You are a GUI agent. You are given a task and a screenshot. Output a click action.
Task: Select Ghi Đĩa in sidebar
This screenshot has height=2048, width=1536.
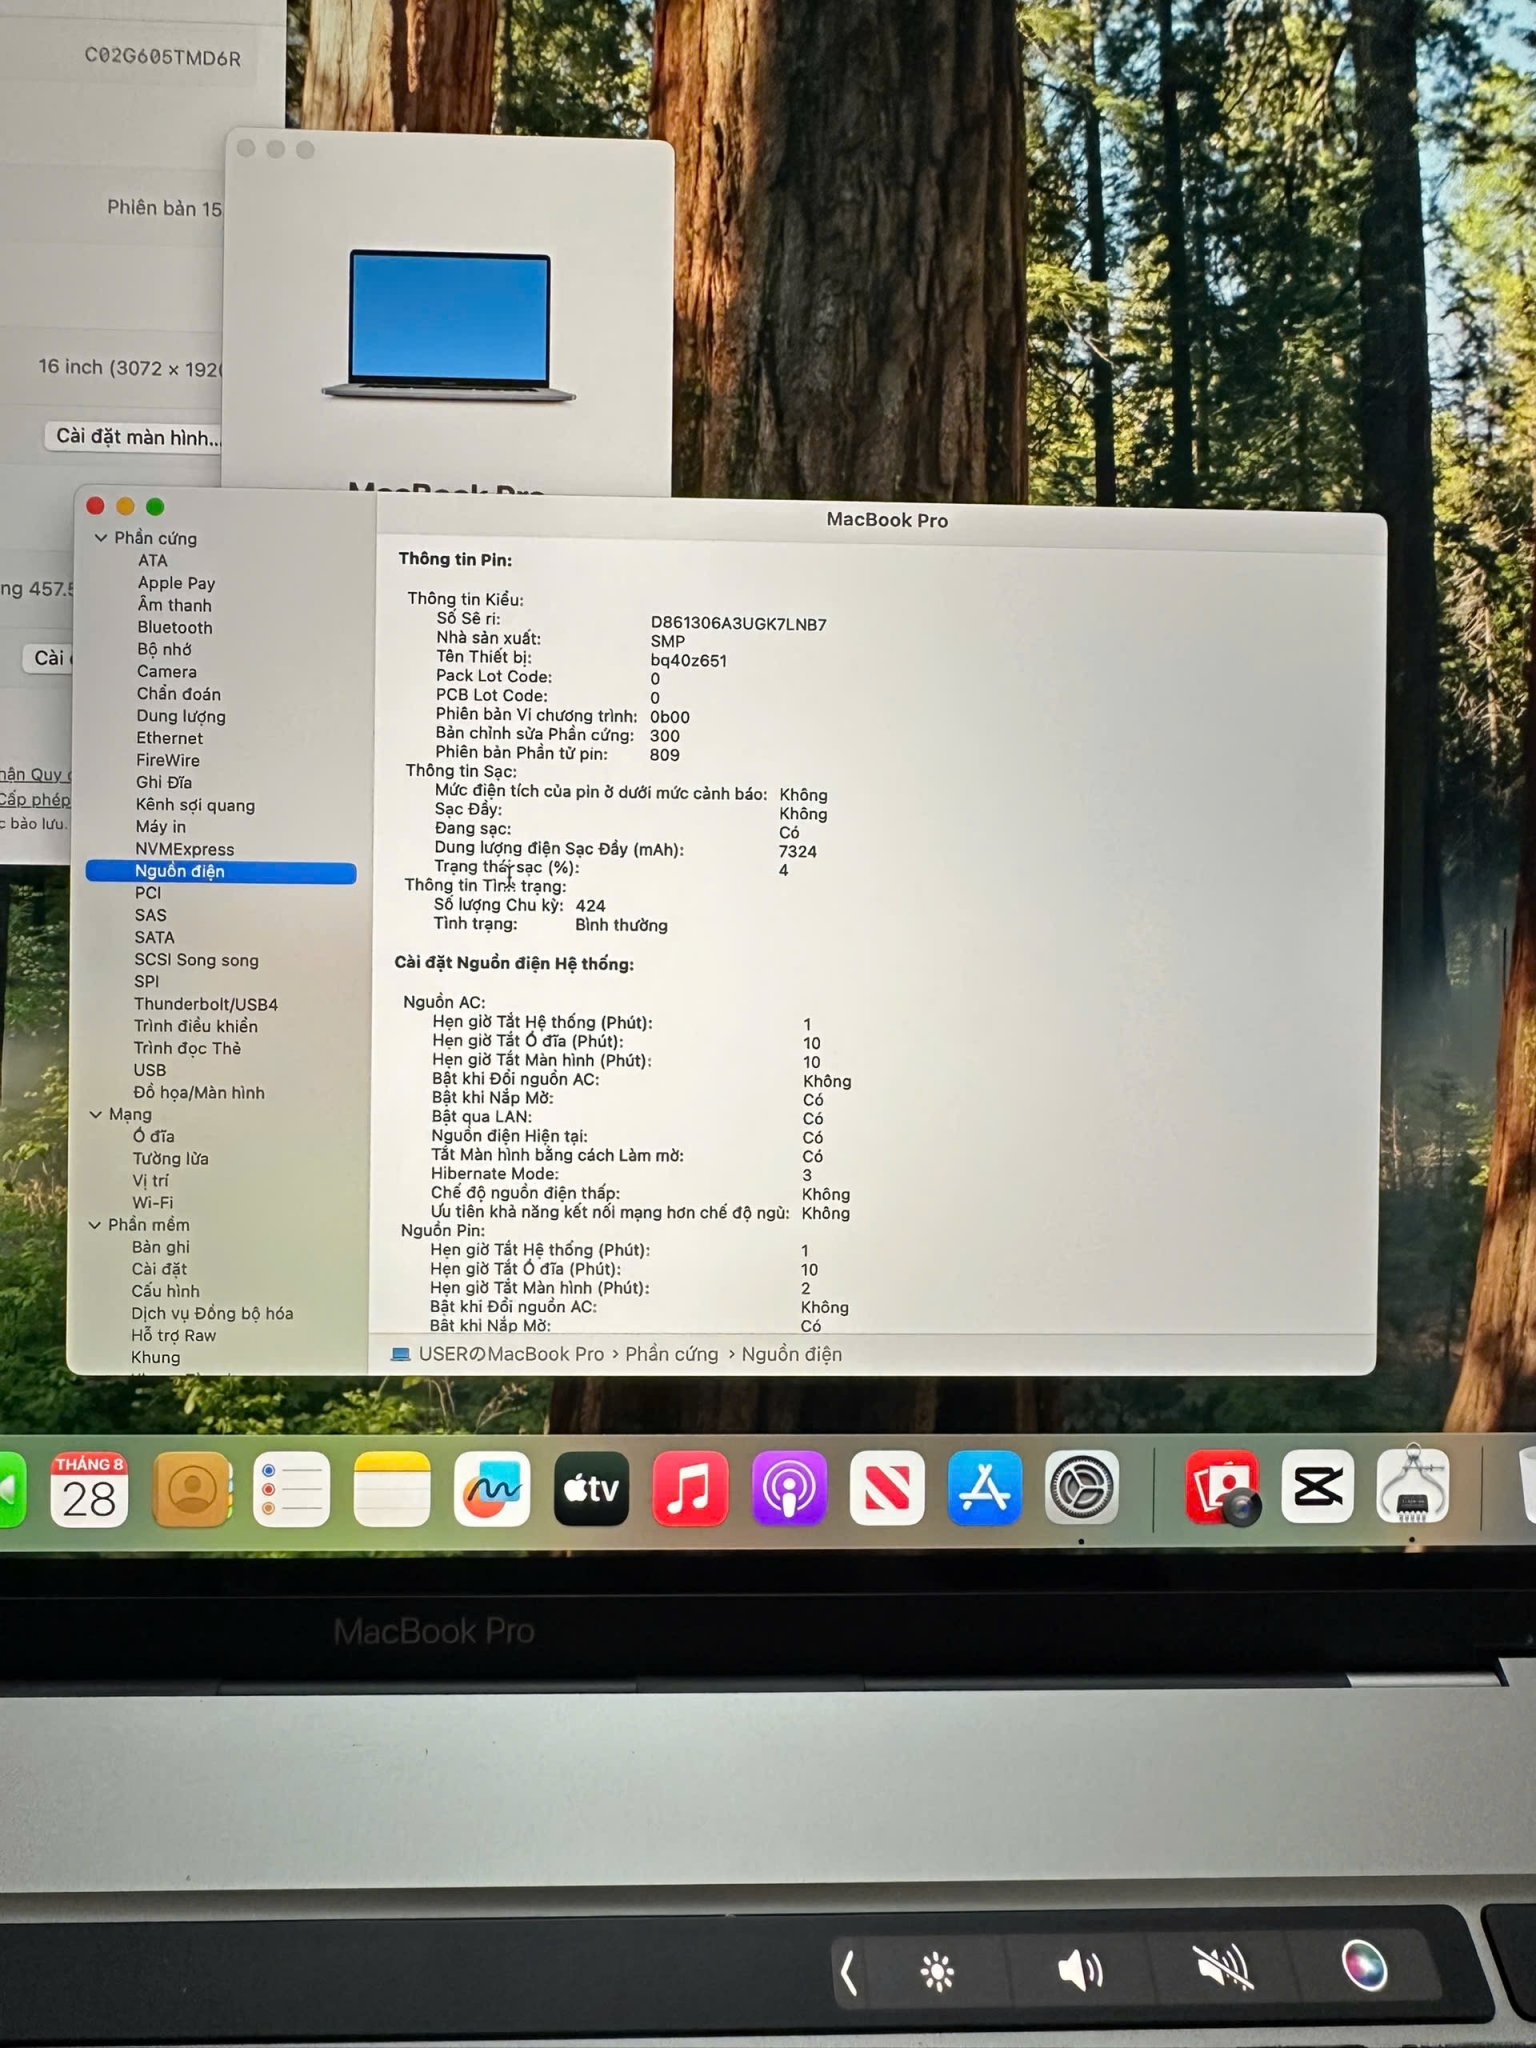[x=164, y=782]
